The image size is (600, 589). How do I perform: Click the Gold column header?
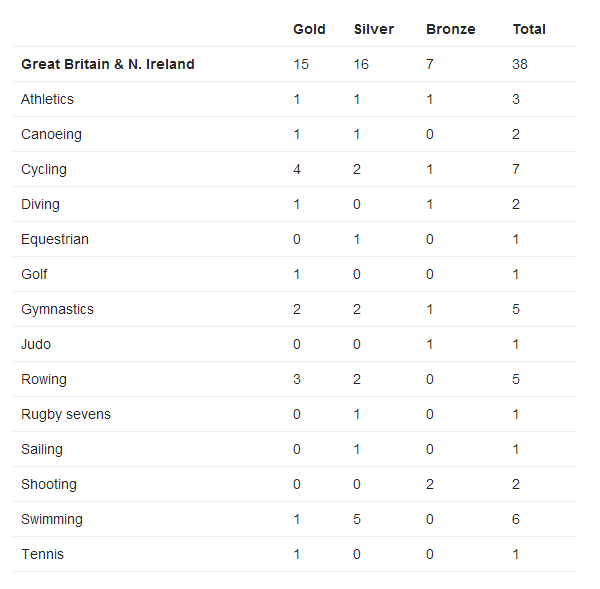pos(309,29)
